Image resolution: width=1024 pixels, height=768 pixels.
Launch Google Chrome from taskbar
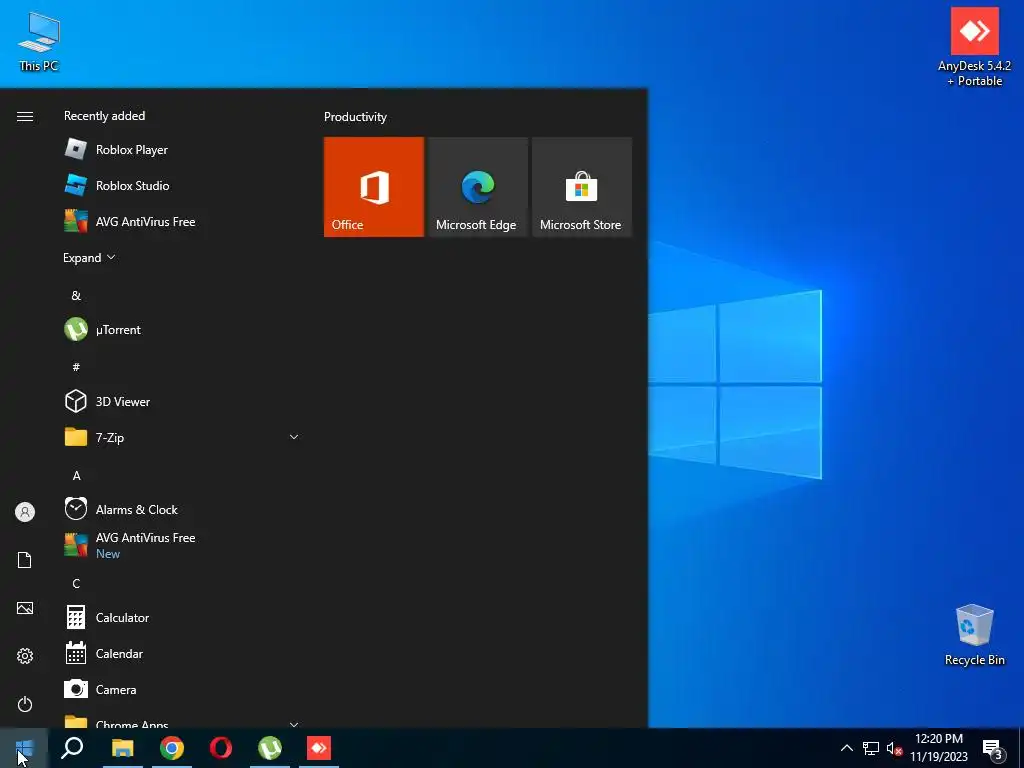(172, 748)
